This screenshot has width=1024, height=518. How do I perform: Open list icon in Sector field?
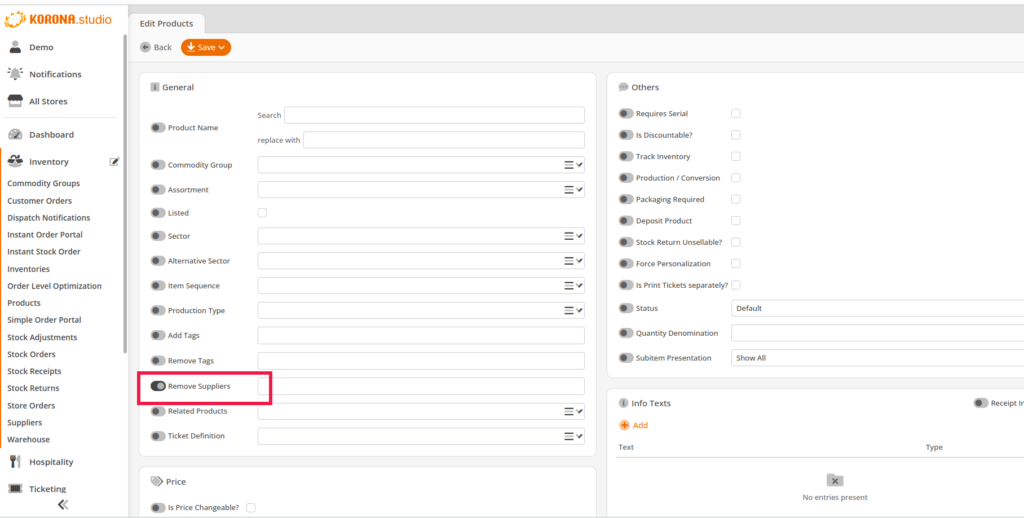coord(569,236)
